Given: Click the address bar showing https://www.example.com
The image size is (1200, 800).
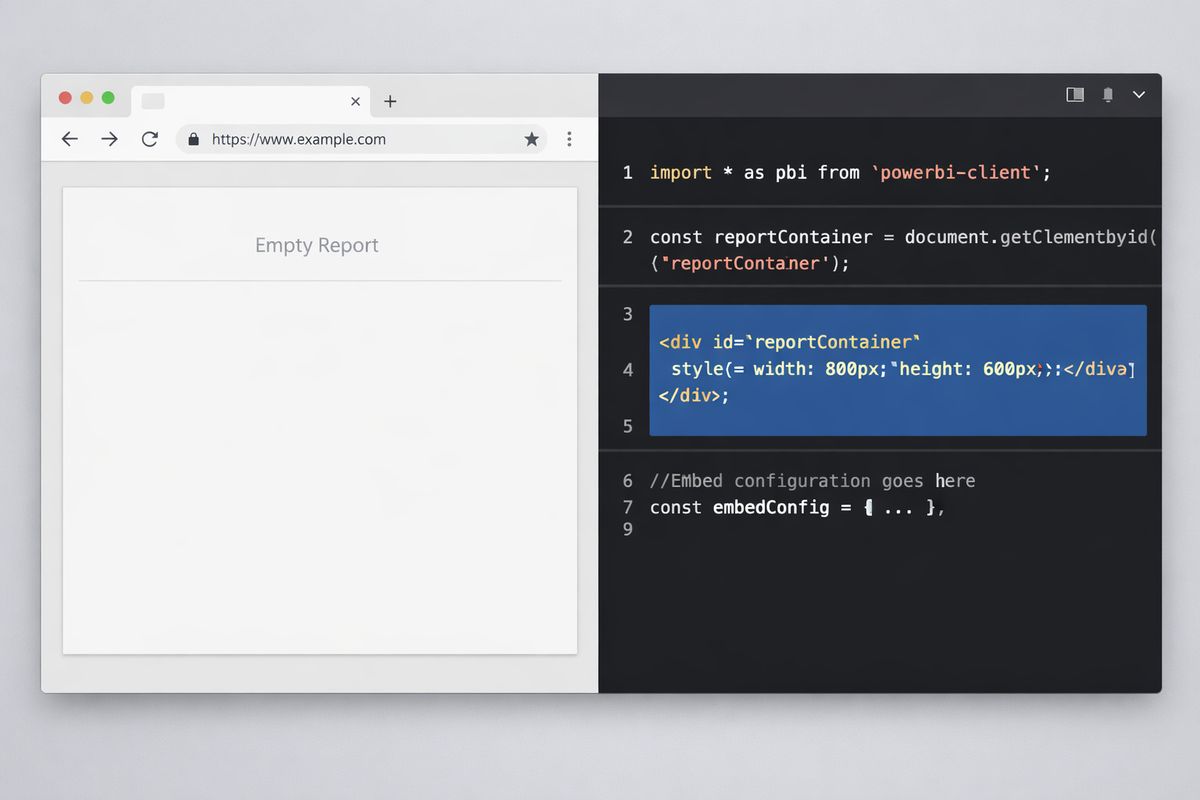Looking at the screenshot, I should (x=362, y=139).
